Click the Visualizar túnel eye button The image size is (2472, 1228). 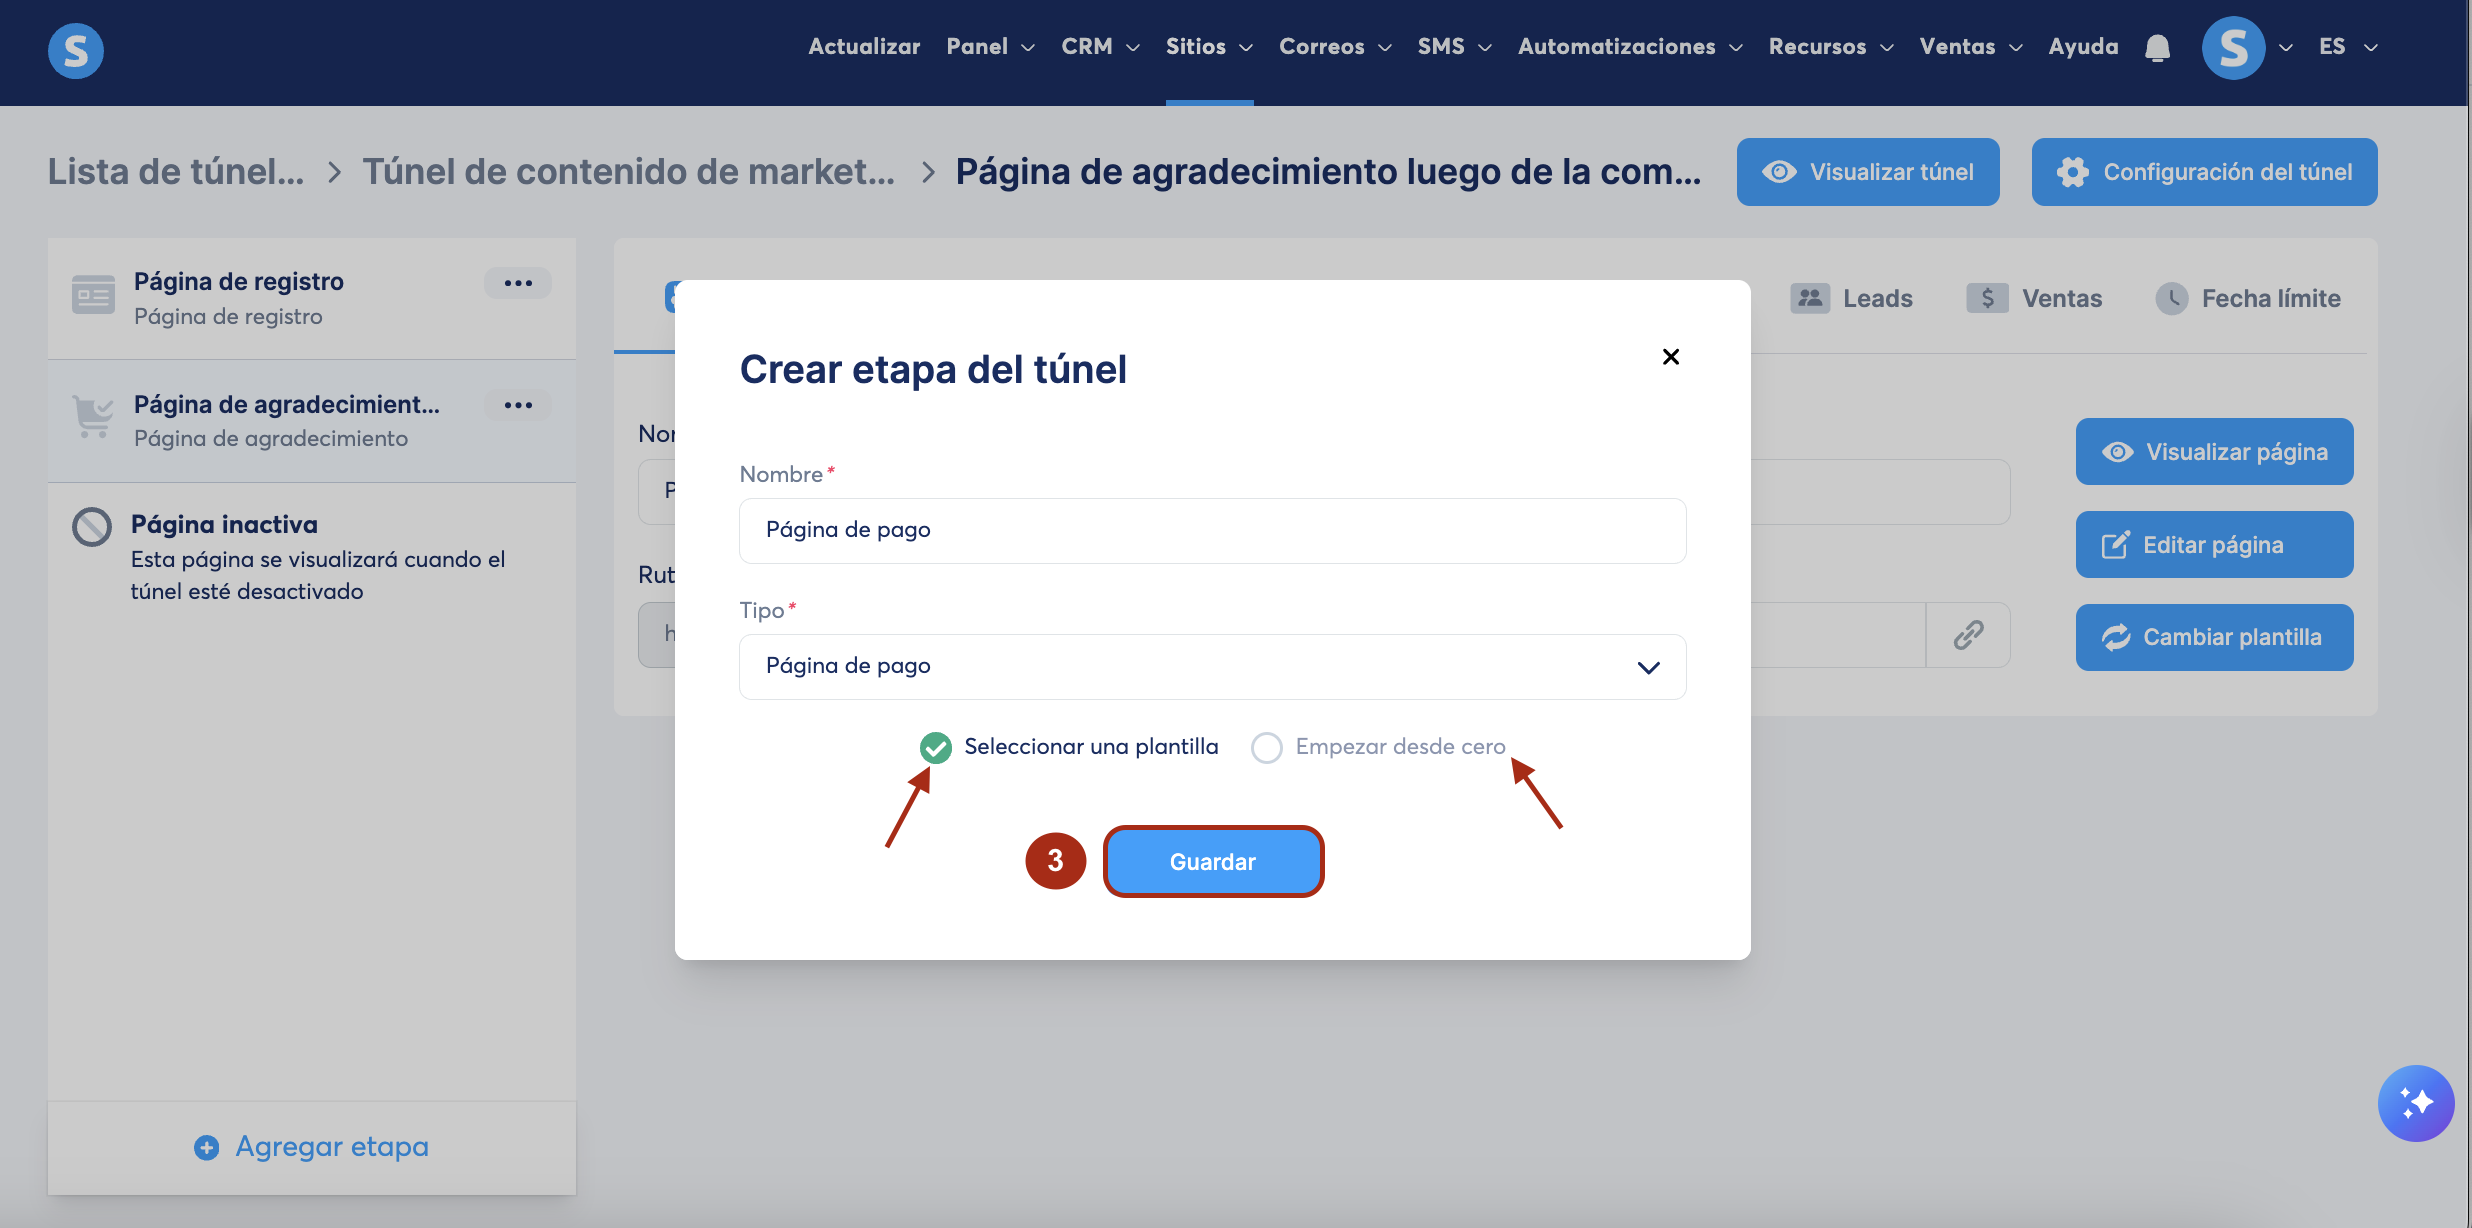(1867, 172)
